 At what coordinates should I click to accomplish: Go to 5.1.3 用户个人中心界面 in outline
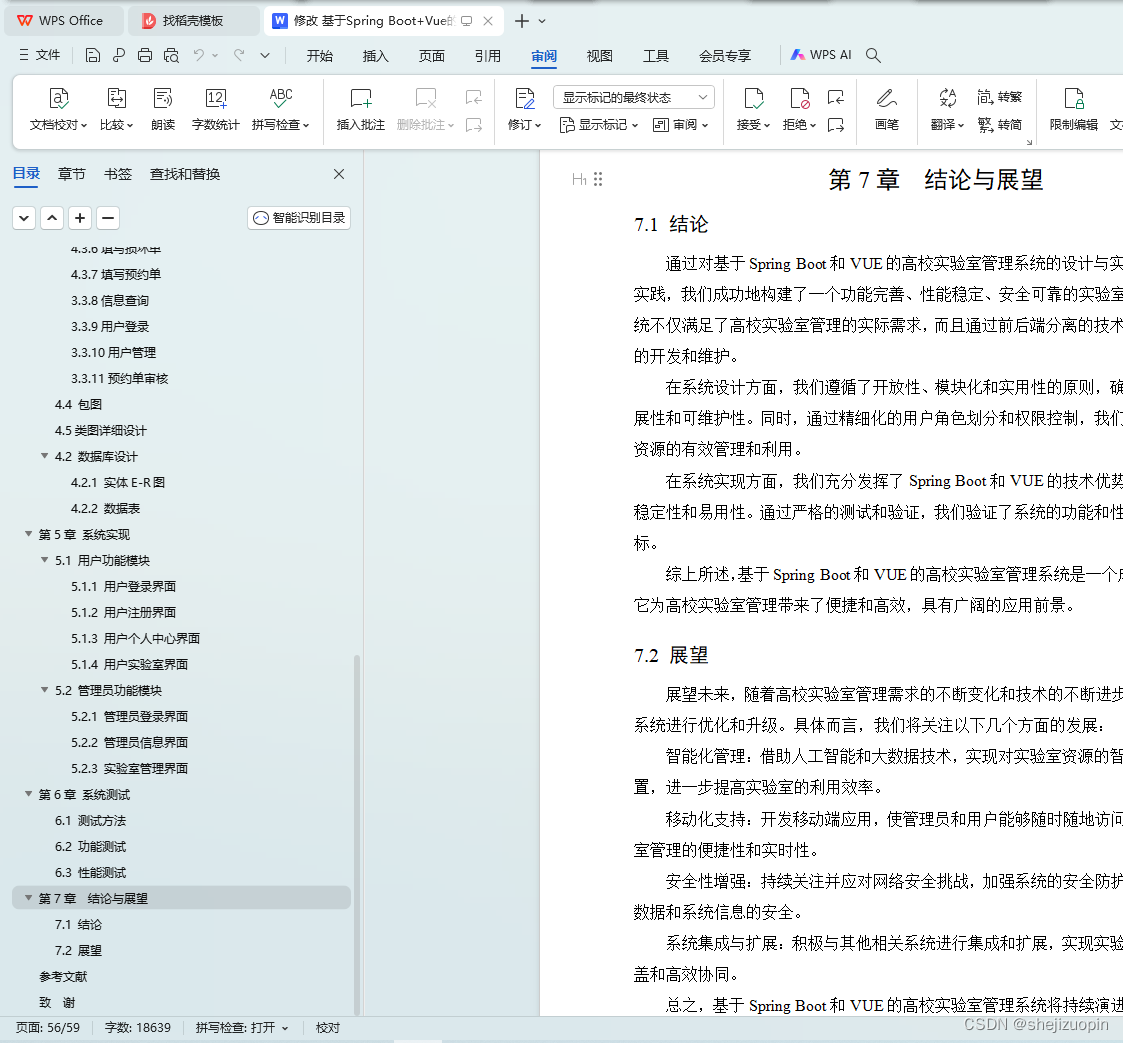pyautogui.click(x=135, y=638)
